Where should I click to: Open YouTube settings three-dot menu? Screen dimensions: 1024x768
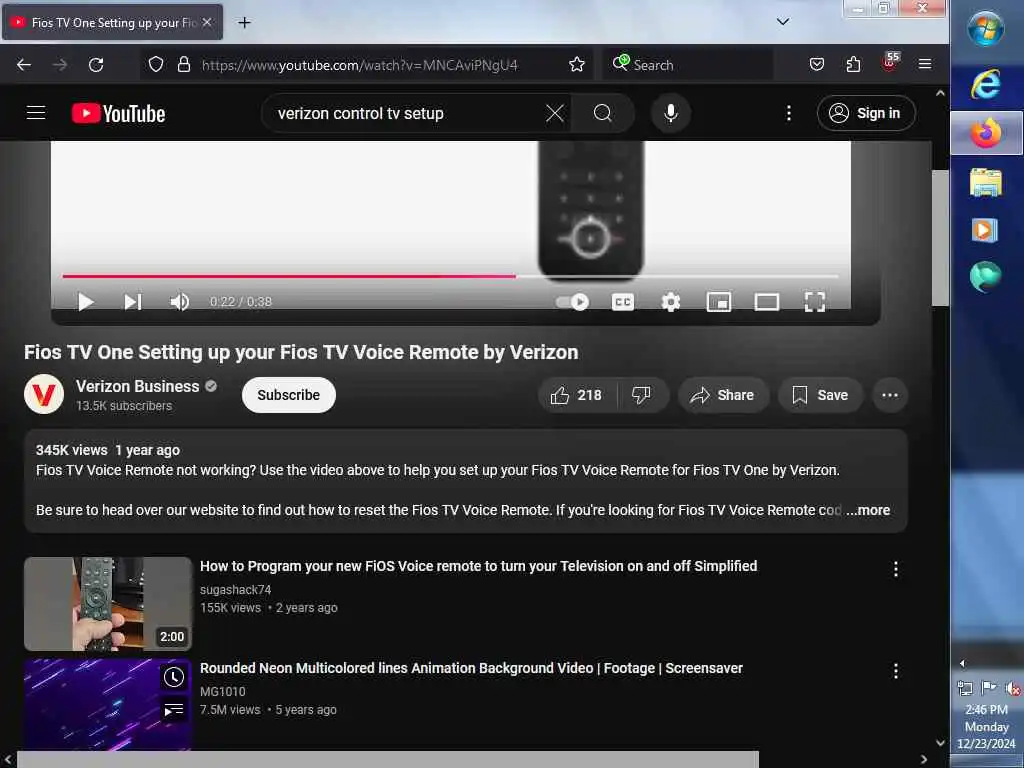coord(789,114)
